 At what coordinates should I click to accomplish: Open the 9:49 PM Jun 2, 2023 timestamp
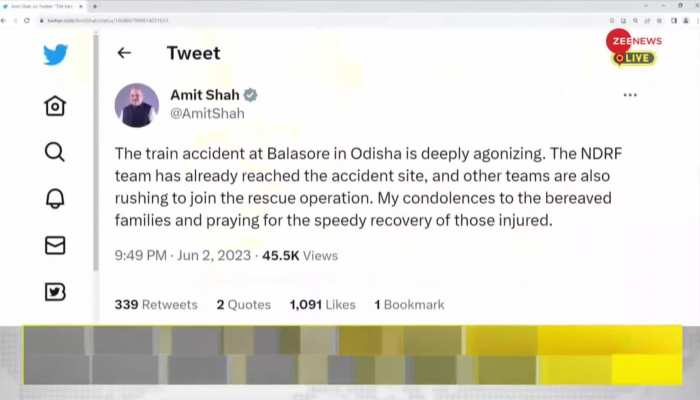(183, 255)
